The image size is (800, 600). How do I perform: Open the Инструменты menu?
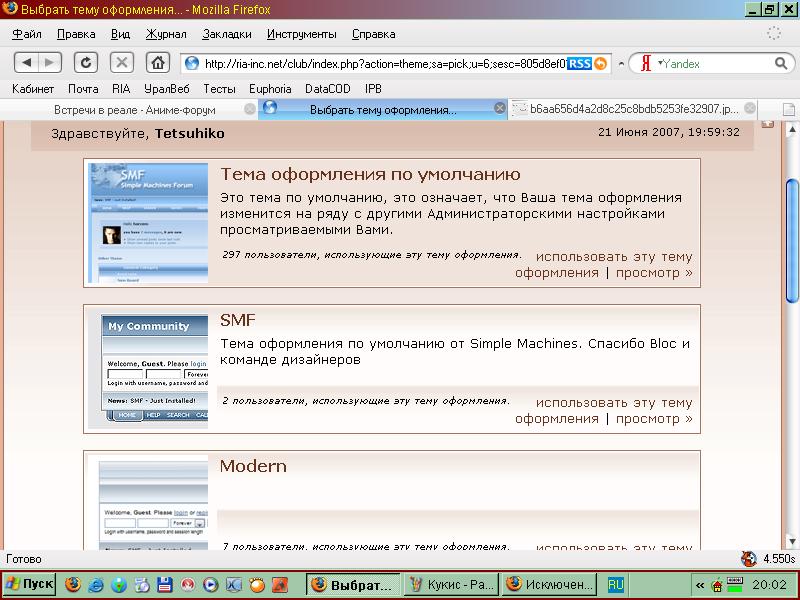[302, 34]
